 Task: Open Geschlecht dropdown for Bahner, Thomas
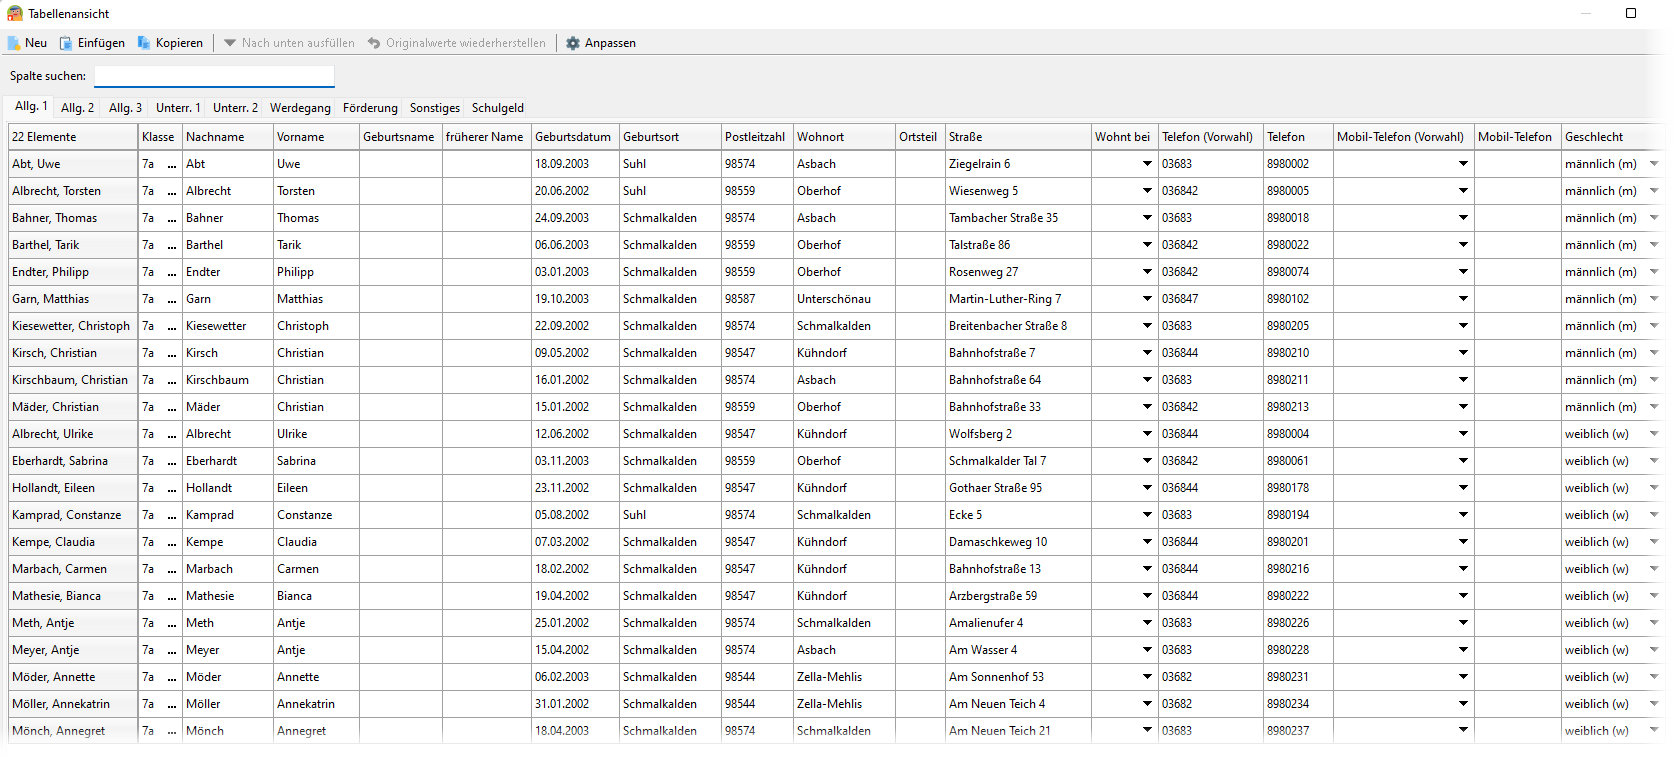point(1654,218)
